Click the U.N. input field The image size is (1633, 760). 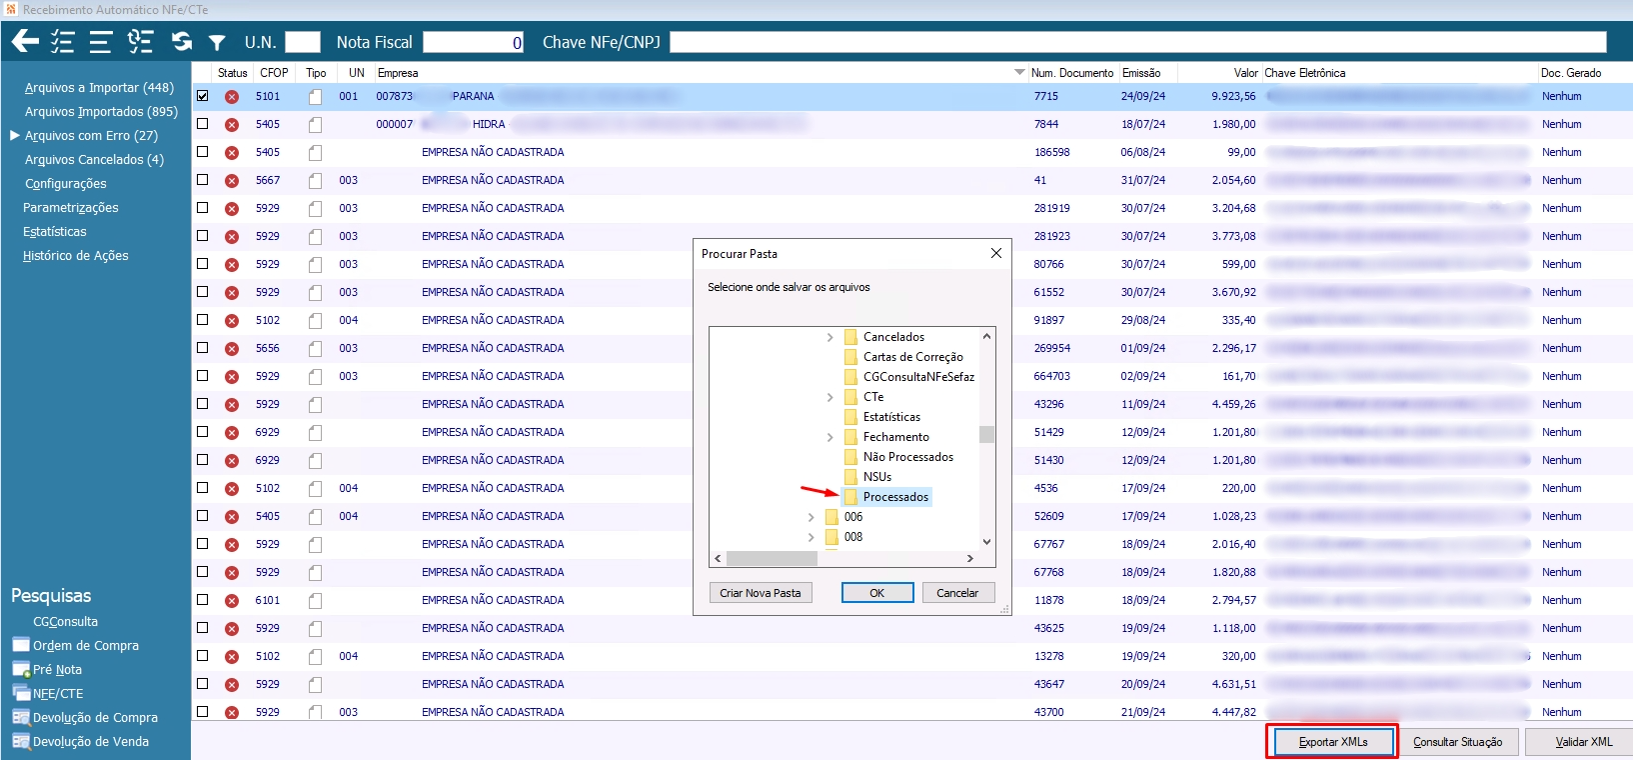pos(303,42)
